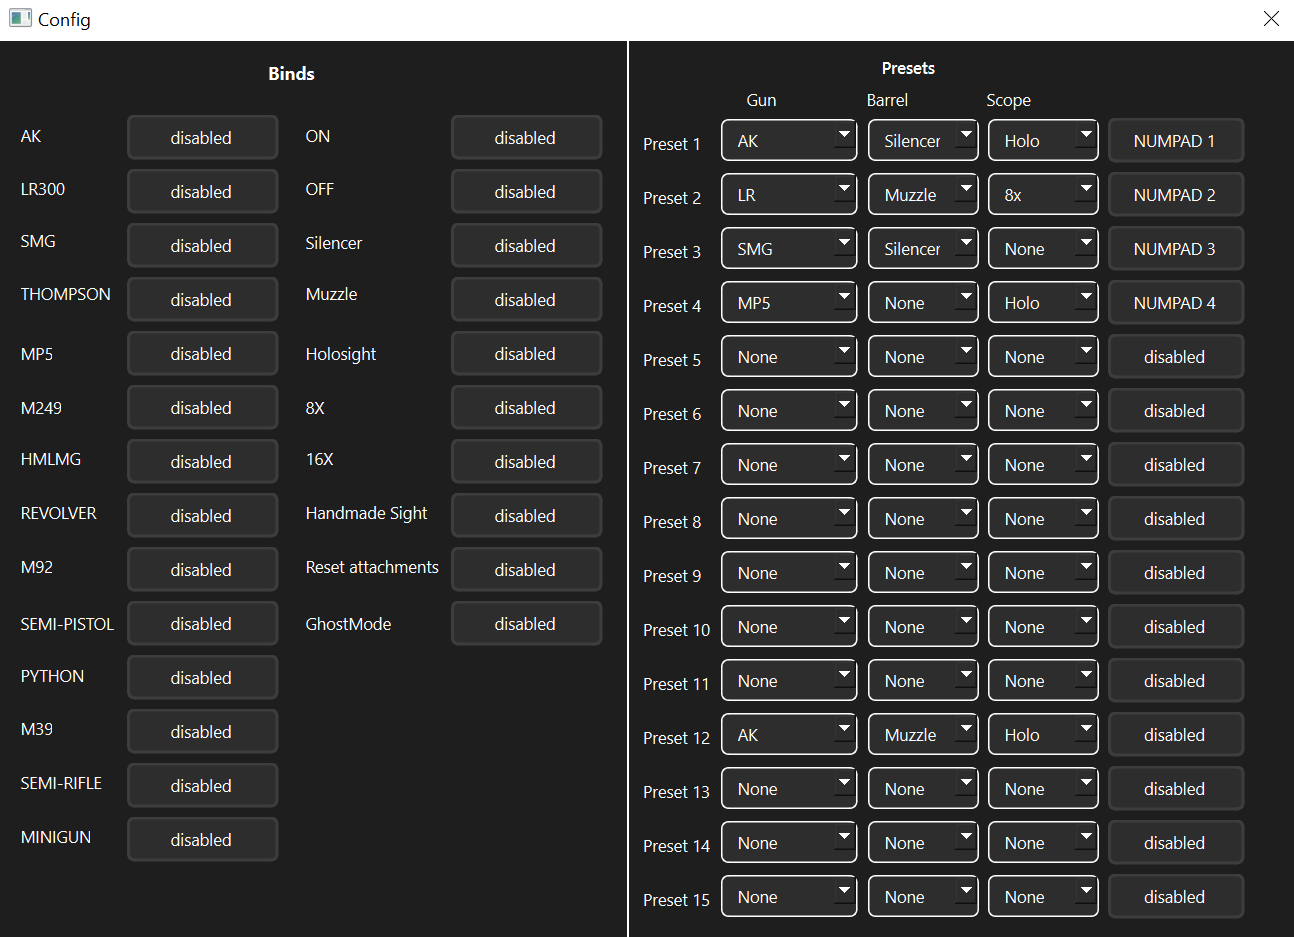Set the MINIGUN bind key
Screen dimensions: 1294x937
click(202, 839)
